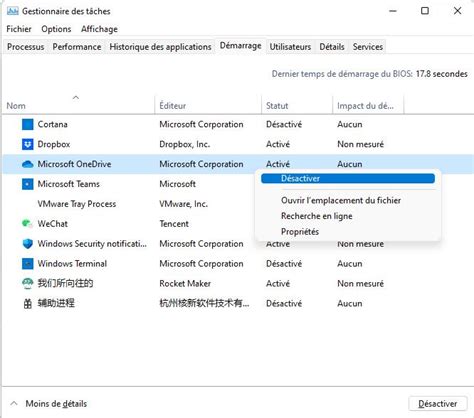
Task: Click Moins de détails link
Action: click(56, 404)
